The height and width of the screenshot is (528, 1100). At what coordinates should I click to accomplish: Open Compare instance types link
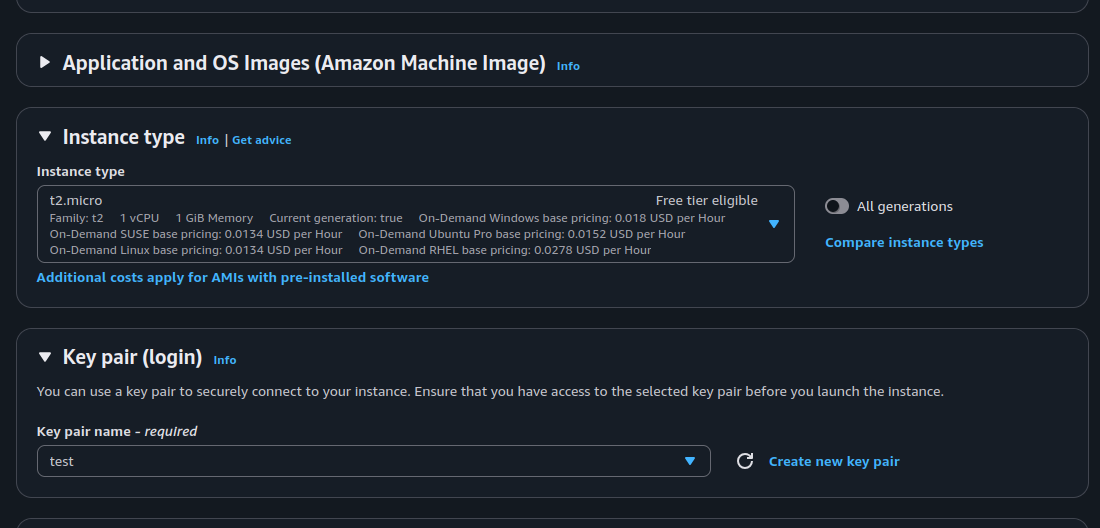pyautogui.click(x=904, y=243)
